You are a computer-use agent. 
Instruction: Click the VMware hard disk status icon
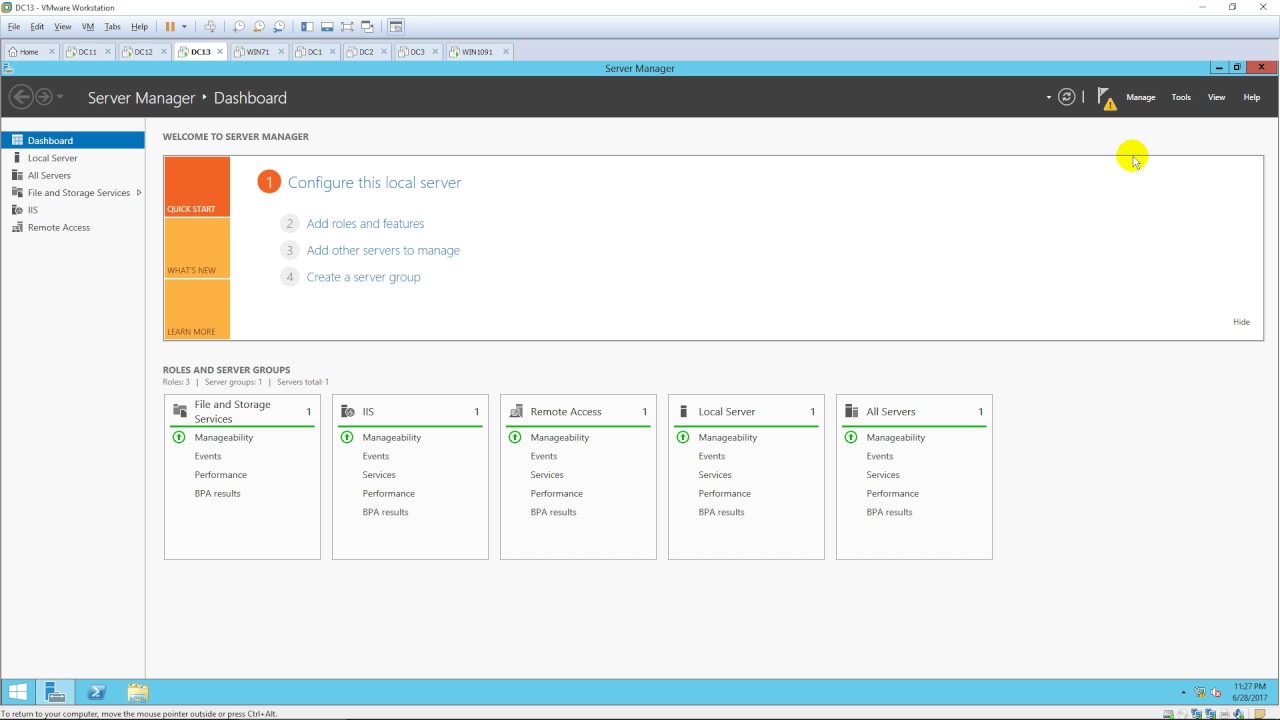(x=1168, y=714)
